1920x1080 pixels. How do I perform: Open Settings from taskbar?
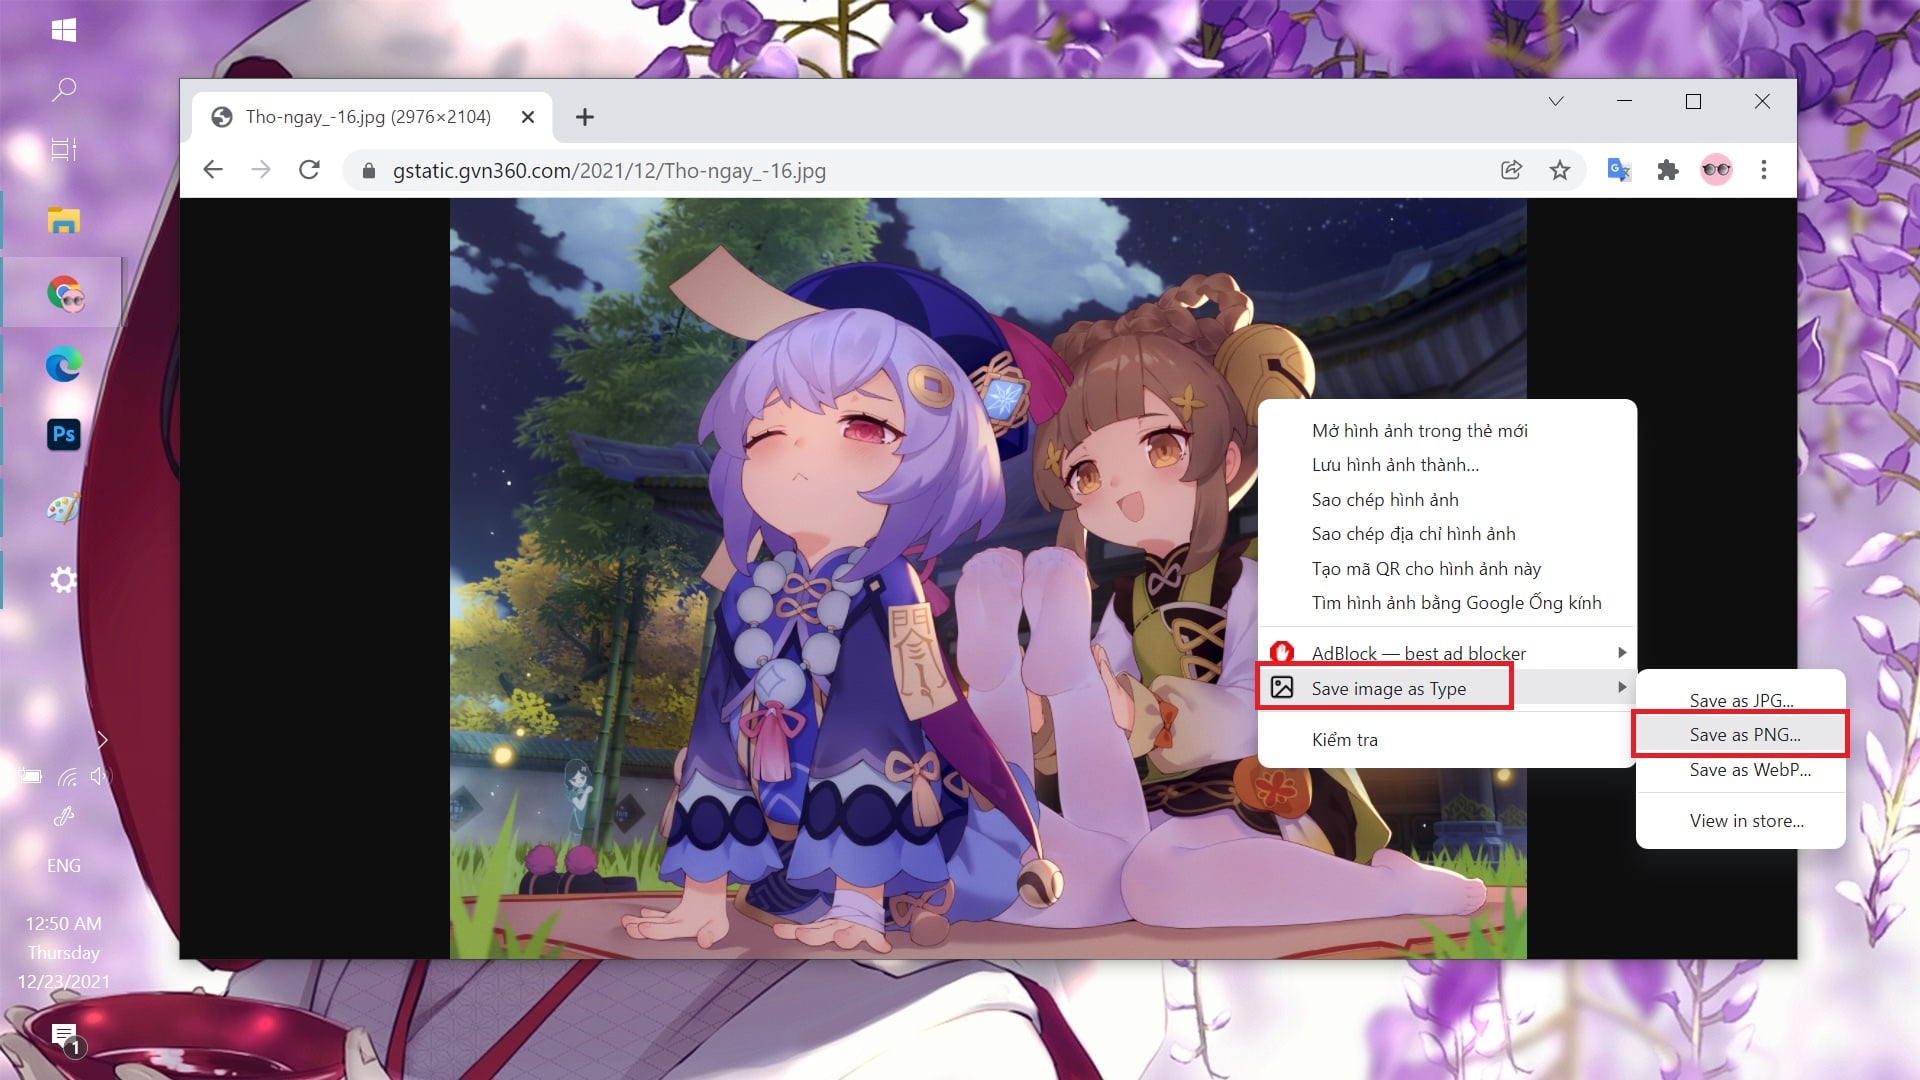point(64,579)
